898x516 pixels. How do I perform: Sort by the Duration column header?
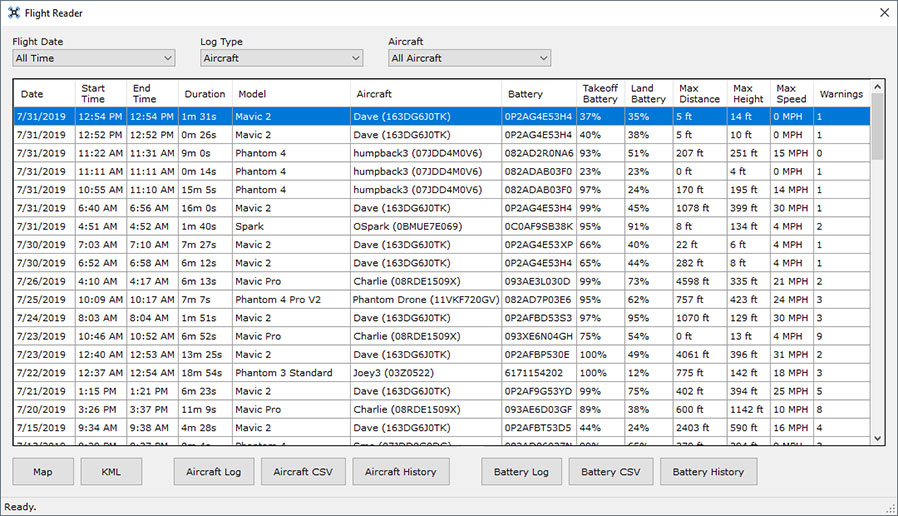pyautogui.click(x=205, y=94)
